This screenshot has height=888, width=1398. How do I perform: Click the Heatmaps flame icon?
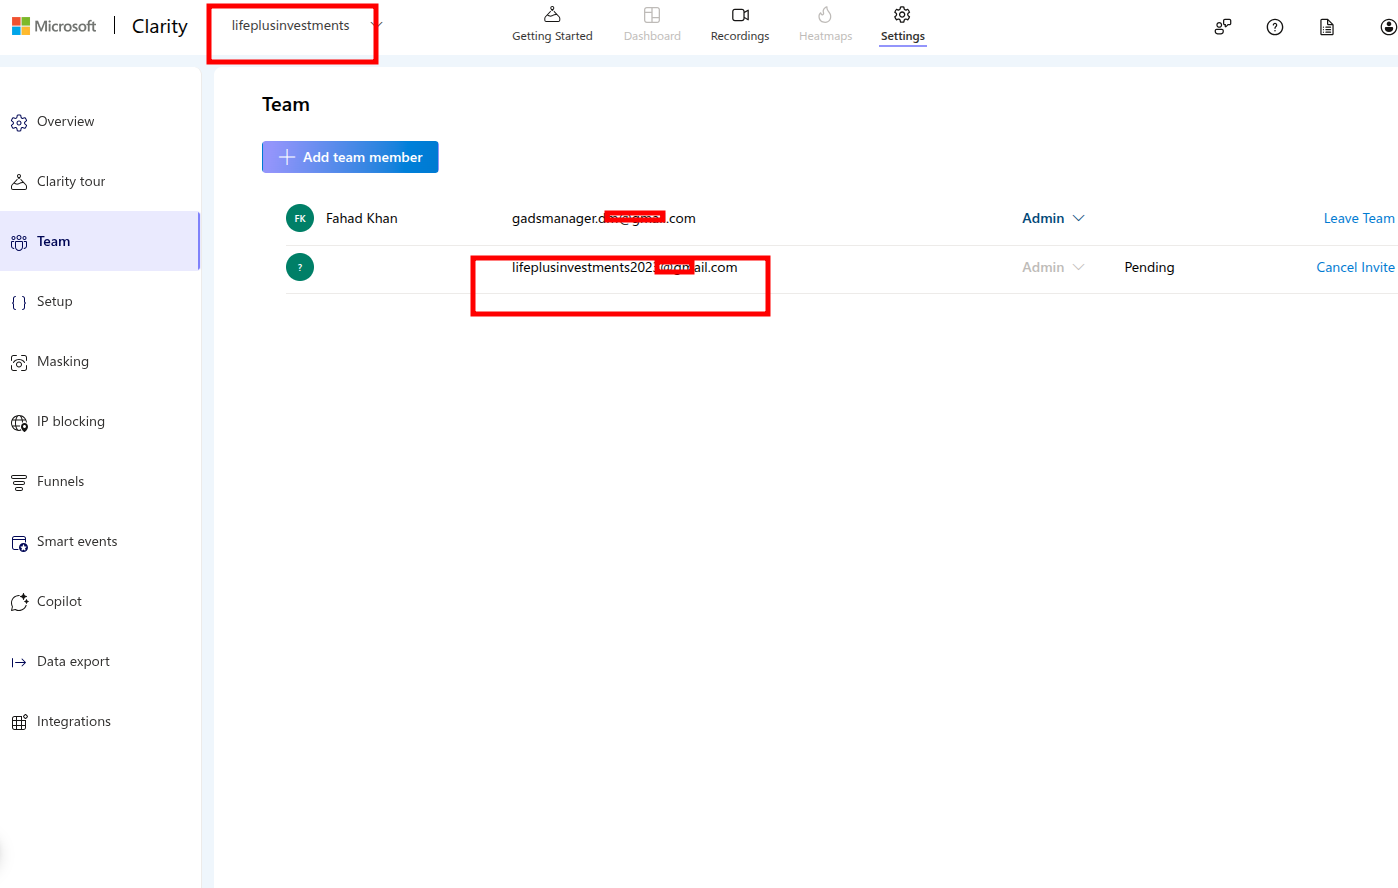[x=825, y=14]
